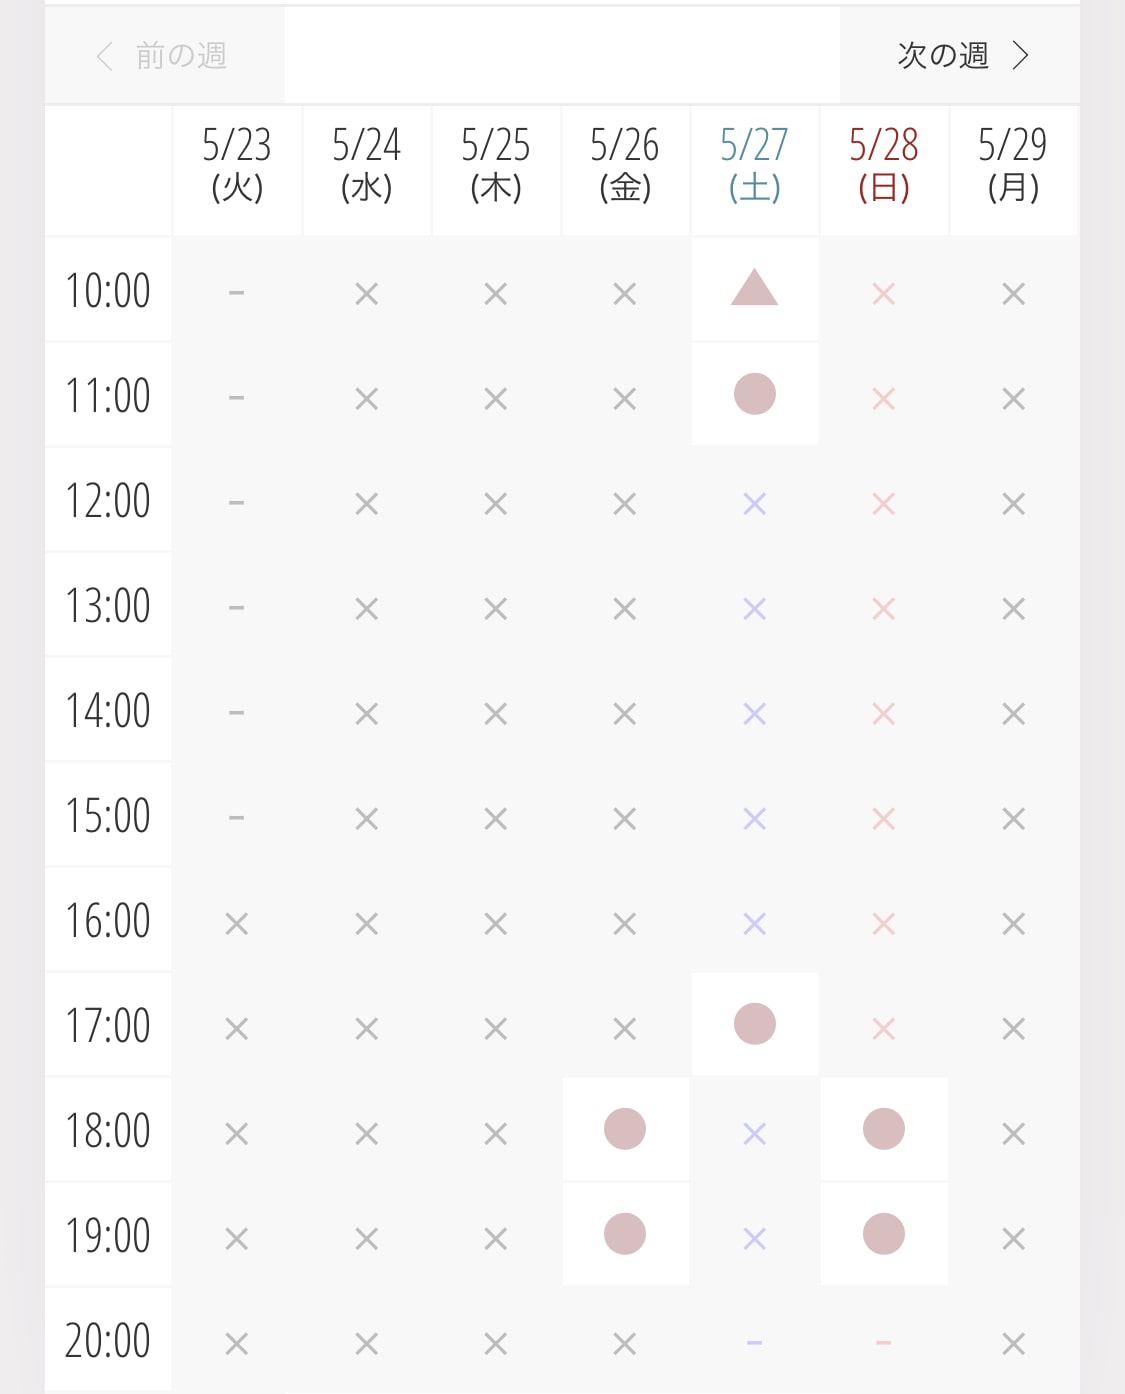Choose the 5/28 Sunday 18:00 circle slot
The height and width of the screenshot is (1394, 1125).
tap(884, 1129)
